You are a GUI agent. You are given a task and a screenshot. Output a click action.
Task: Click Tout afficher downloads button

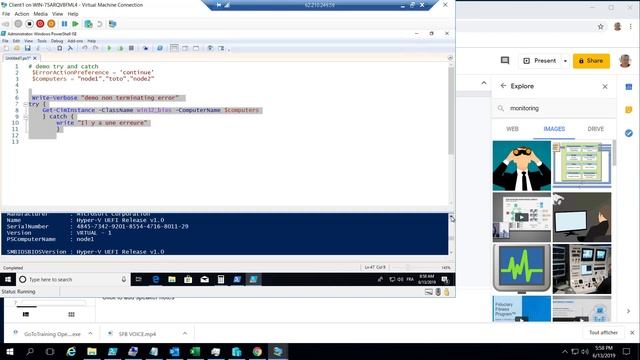[603, 333]
